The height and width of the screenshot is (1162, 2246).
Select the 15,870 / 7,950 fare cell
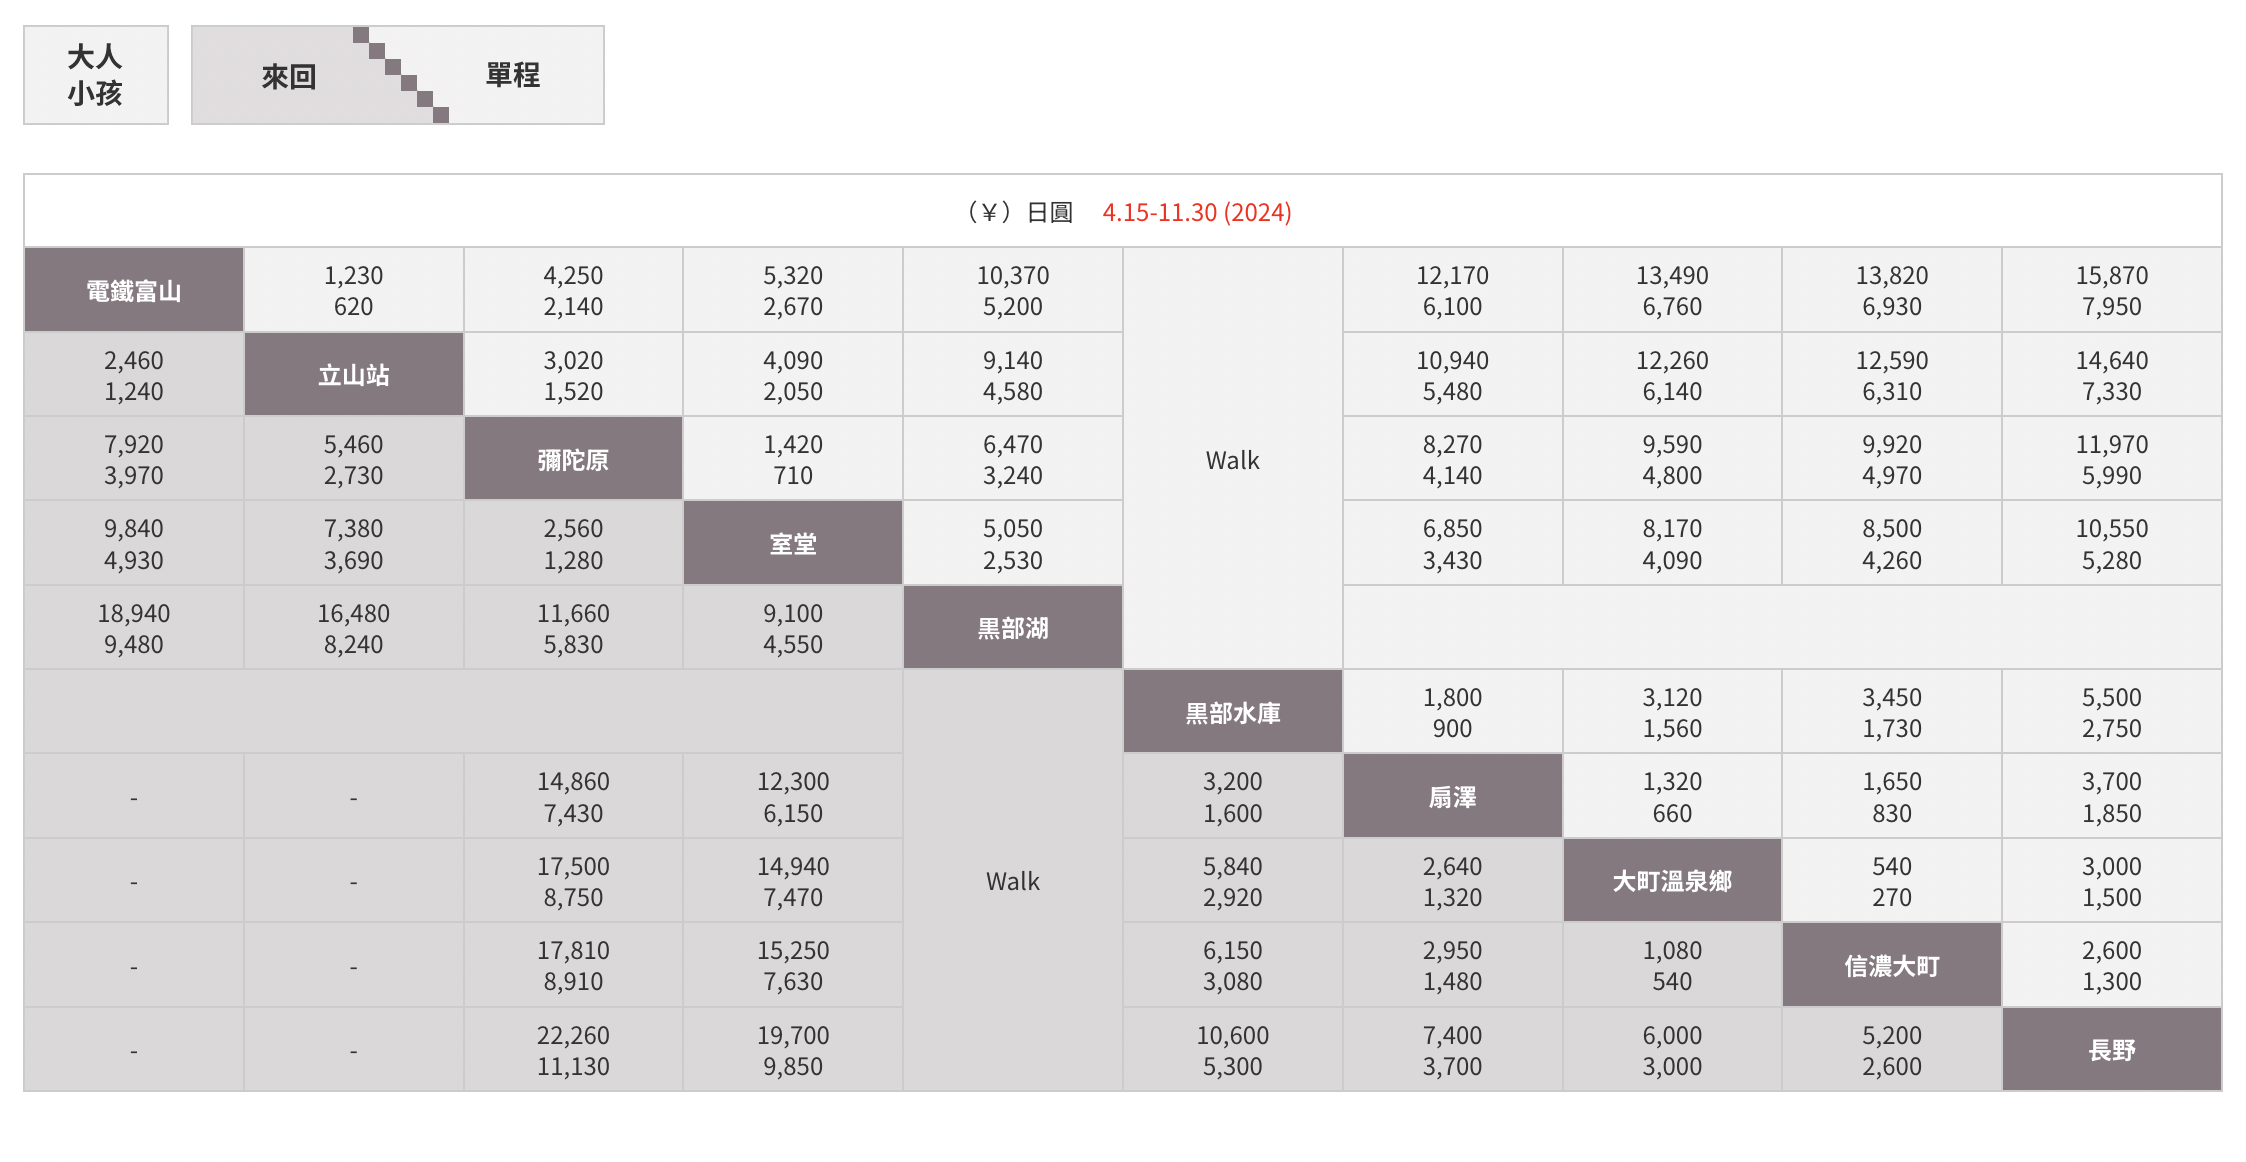(2111, 290)
